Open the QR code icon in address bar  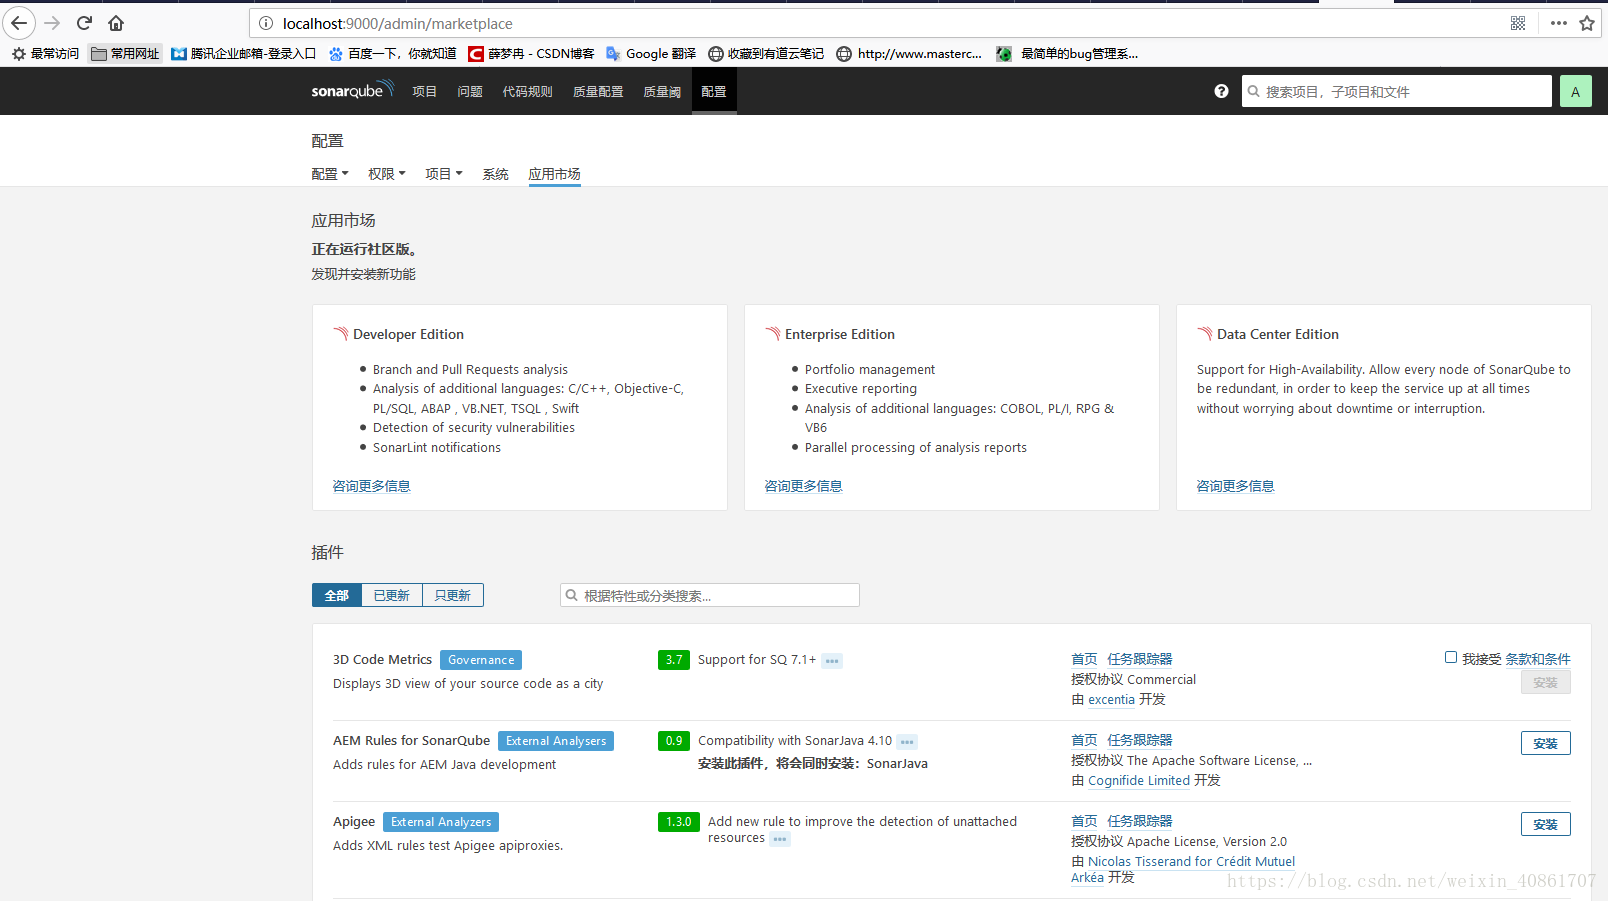click(1518, 23)
